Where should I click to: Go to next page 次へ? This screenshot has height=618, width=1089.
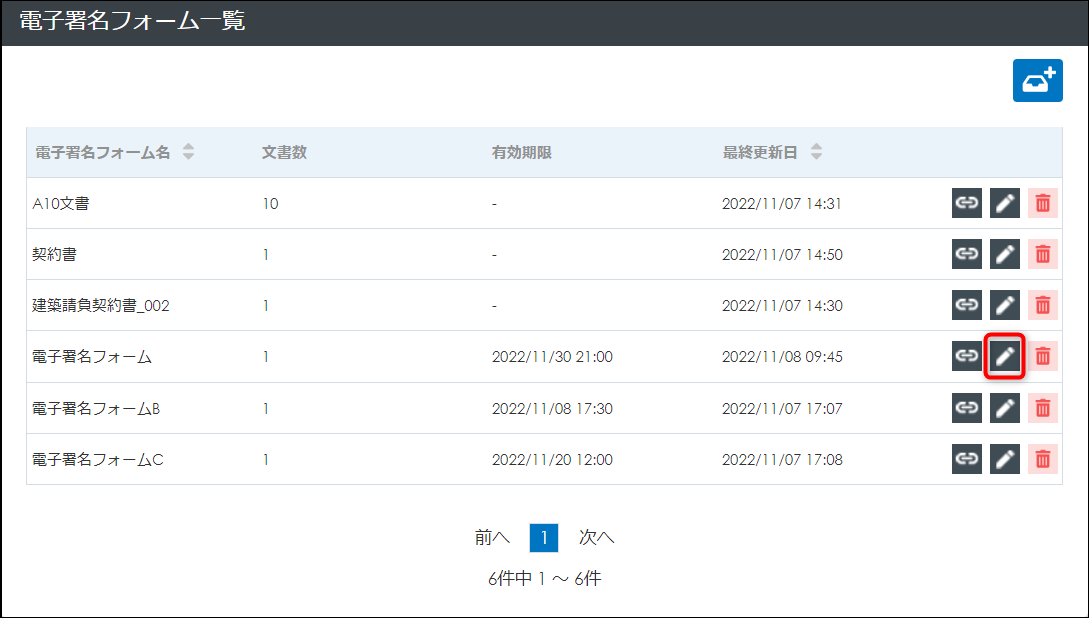click(597, 537)
